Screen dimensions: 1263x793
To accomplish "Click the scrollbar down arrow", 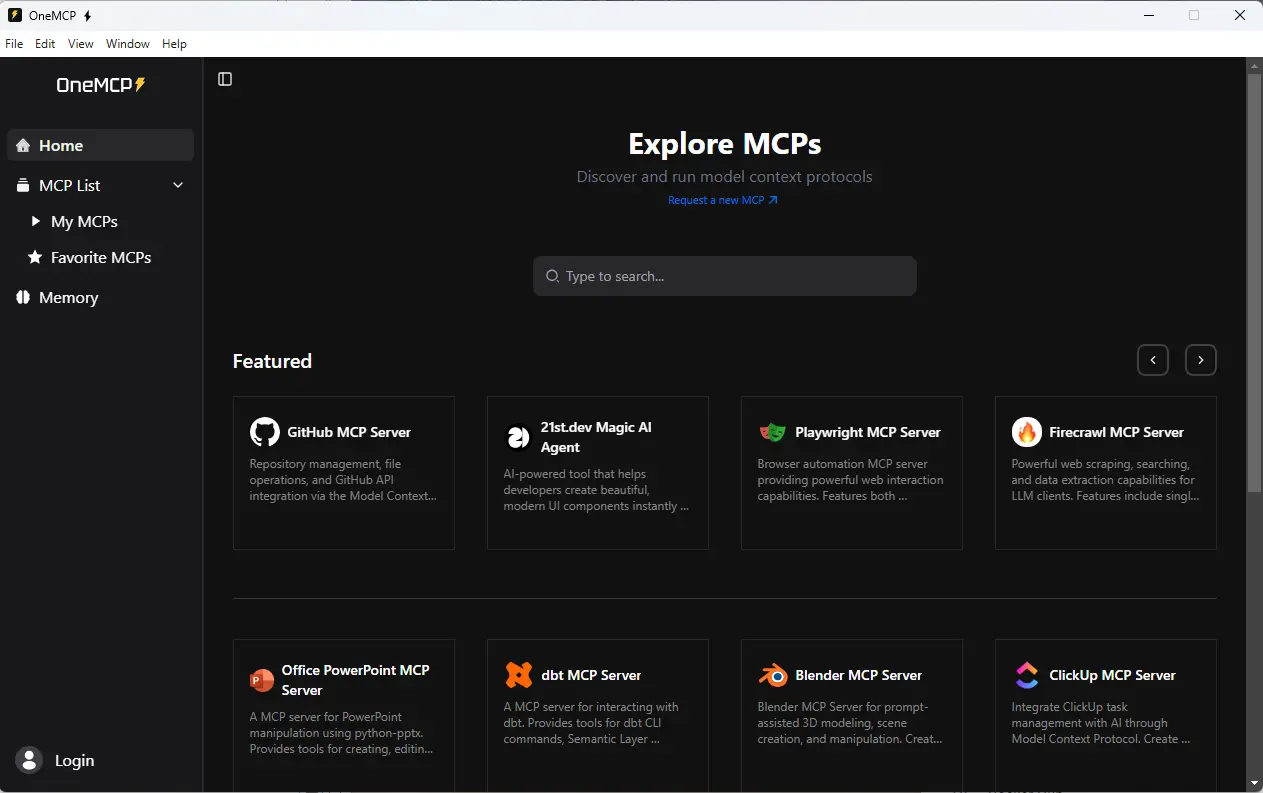I will click(1254, 783).
